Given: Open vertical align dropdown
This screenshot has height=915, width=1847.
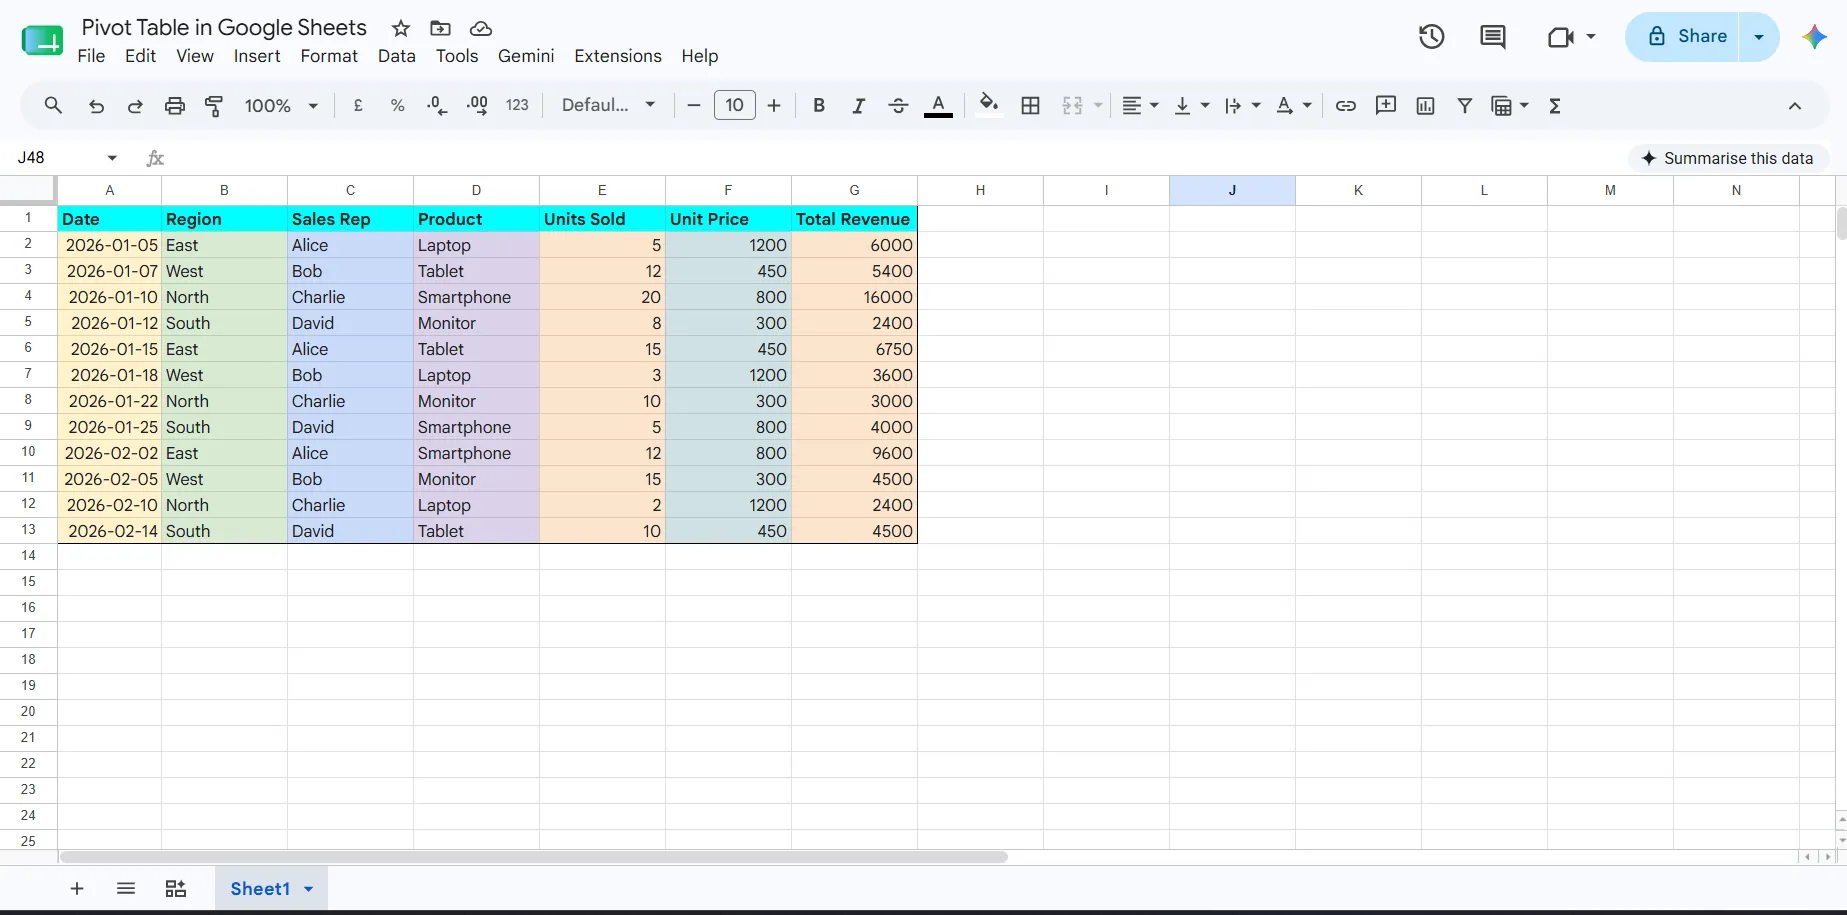Looking at the screenshot, I should [1191, 106].
